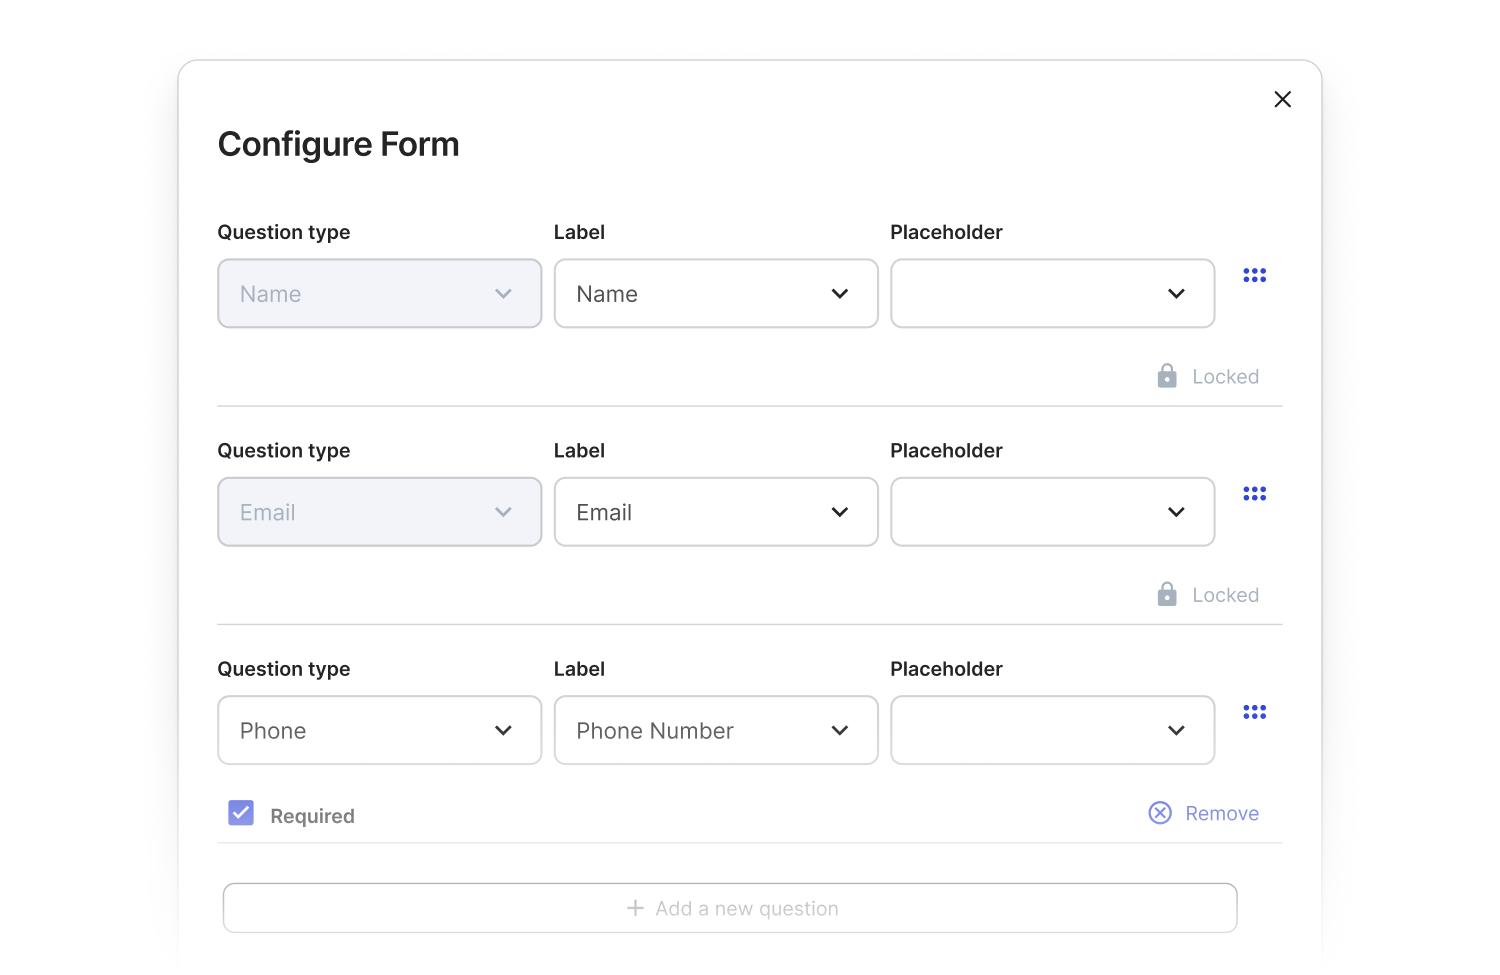Image resolution: width=1500 pixels, height=975 pixels.
Task: Click the disabled Name question type field
Action: (380, 294)
